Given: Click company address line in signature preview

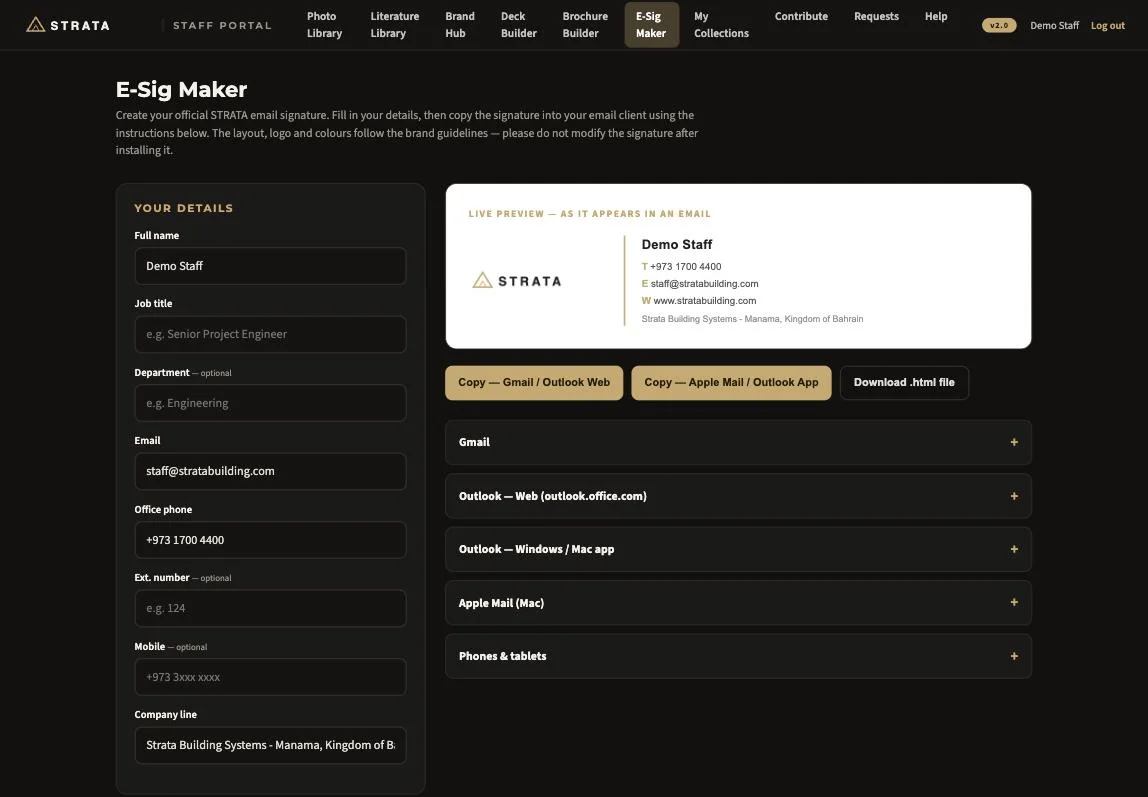Looking at the screenshot, I should [752, 319].
